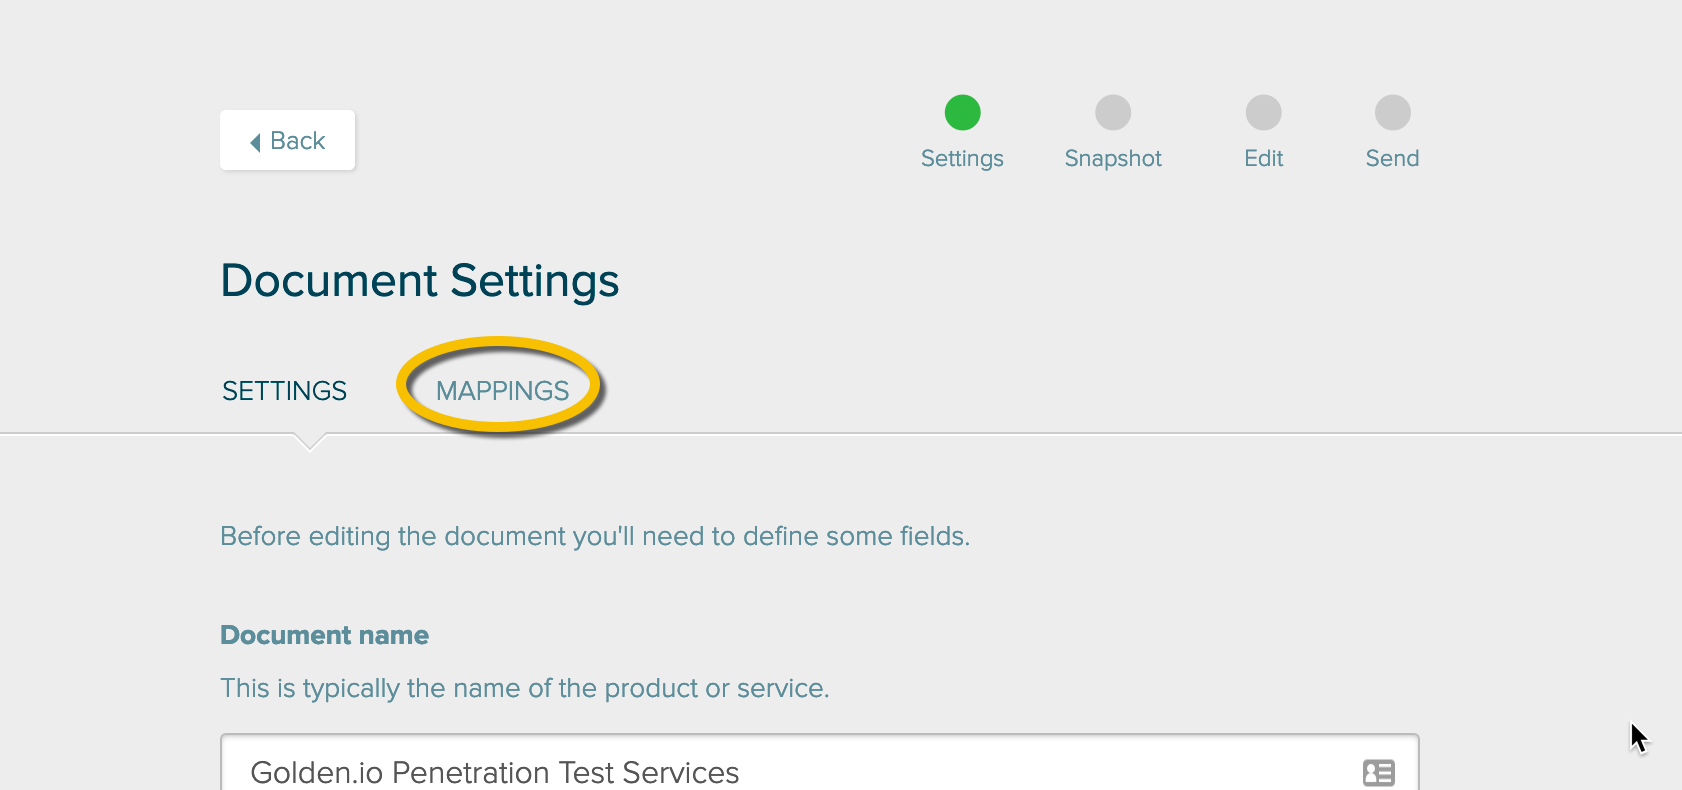The width and height of the screenshot is (1682, 790).
Task: Click the tab indicator notch below SETTINGS
Action: click(310, 442)
